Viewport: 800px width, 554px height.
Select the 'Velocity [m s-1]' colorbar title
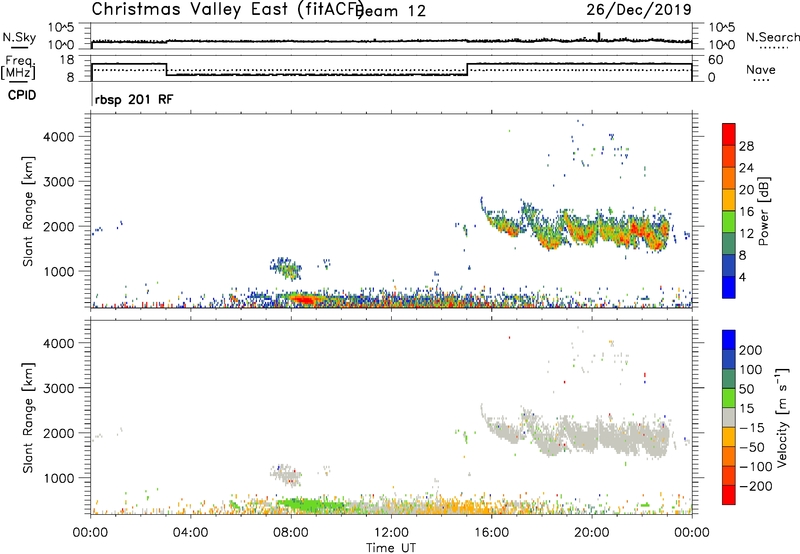tap(781, 418)
